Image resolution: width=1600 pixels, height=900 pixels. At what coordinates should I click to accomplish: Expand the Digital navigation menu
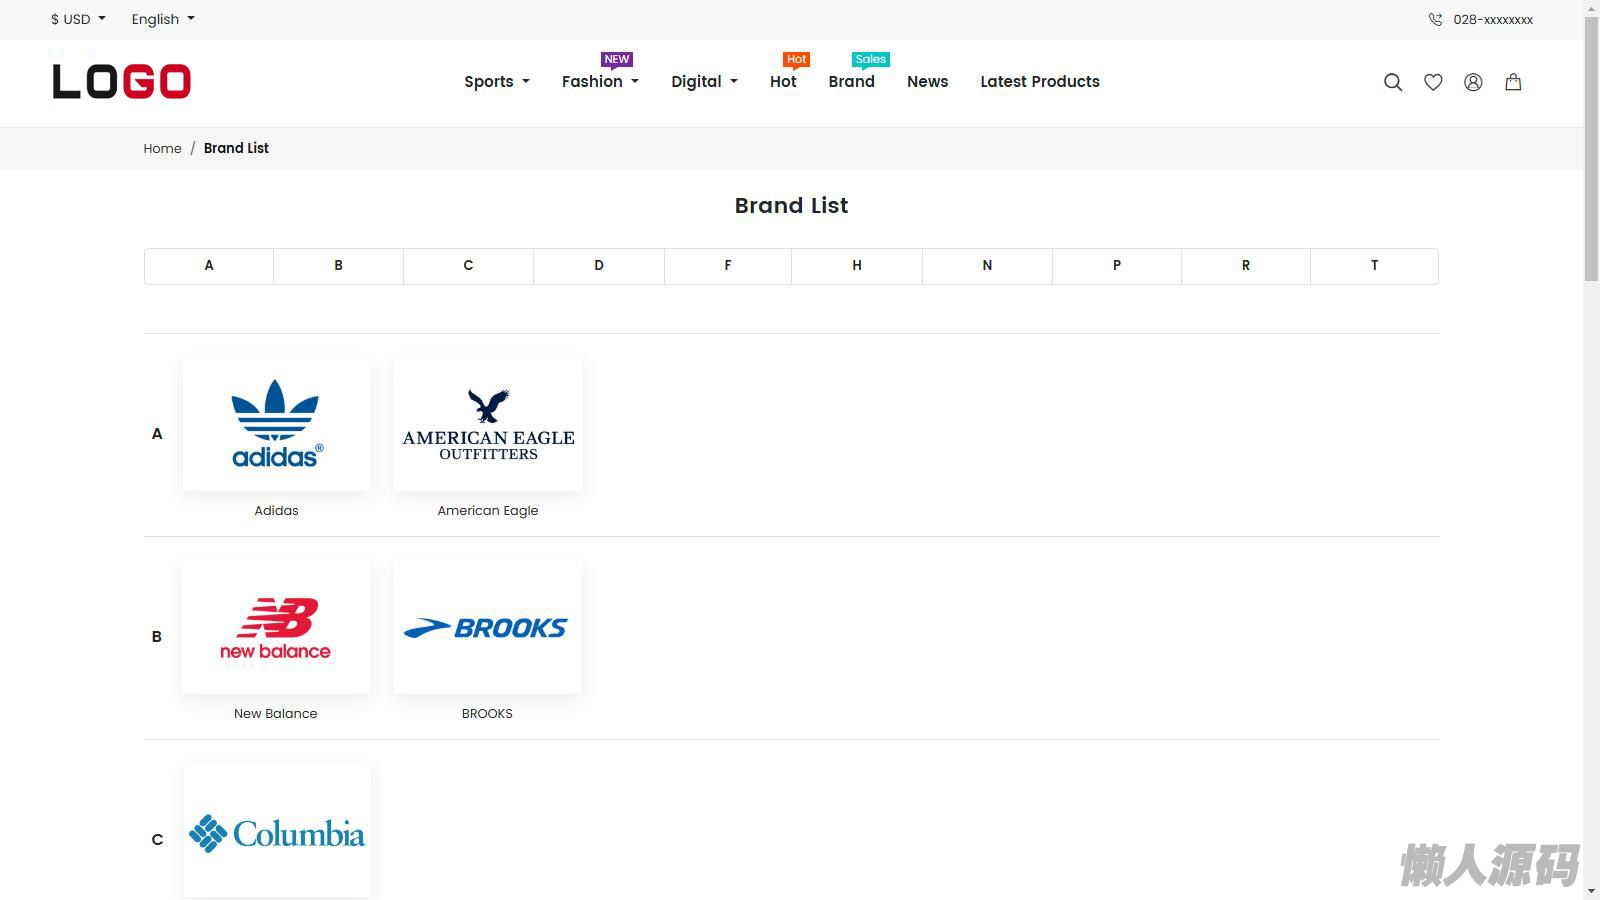click(x=704, y=82)
